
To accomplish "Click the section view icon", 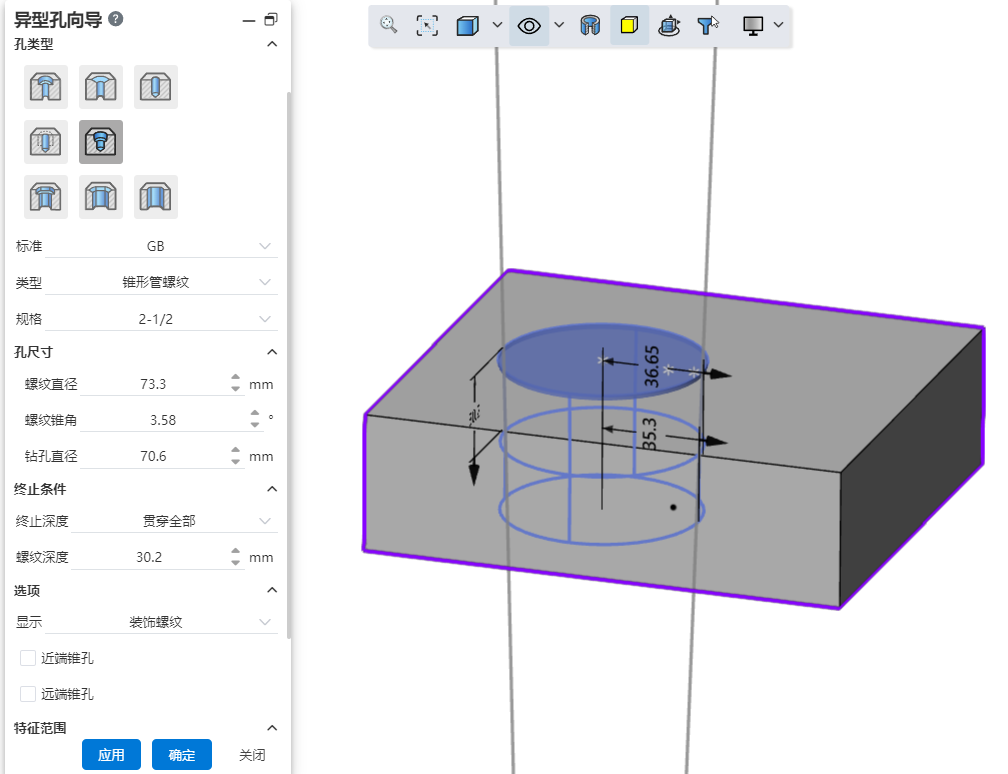I will click(591, 26).
